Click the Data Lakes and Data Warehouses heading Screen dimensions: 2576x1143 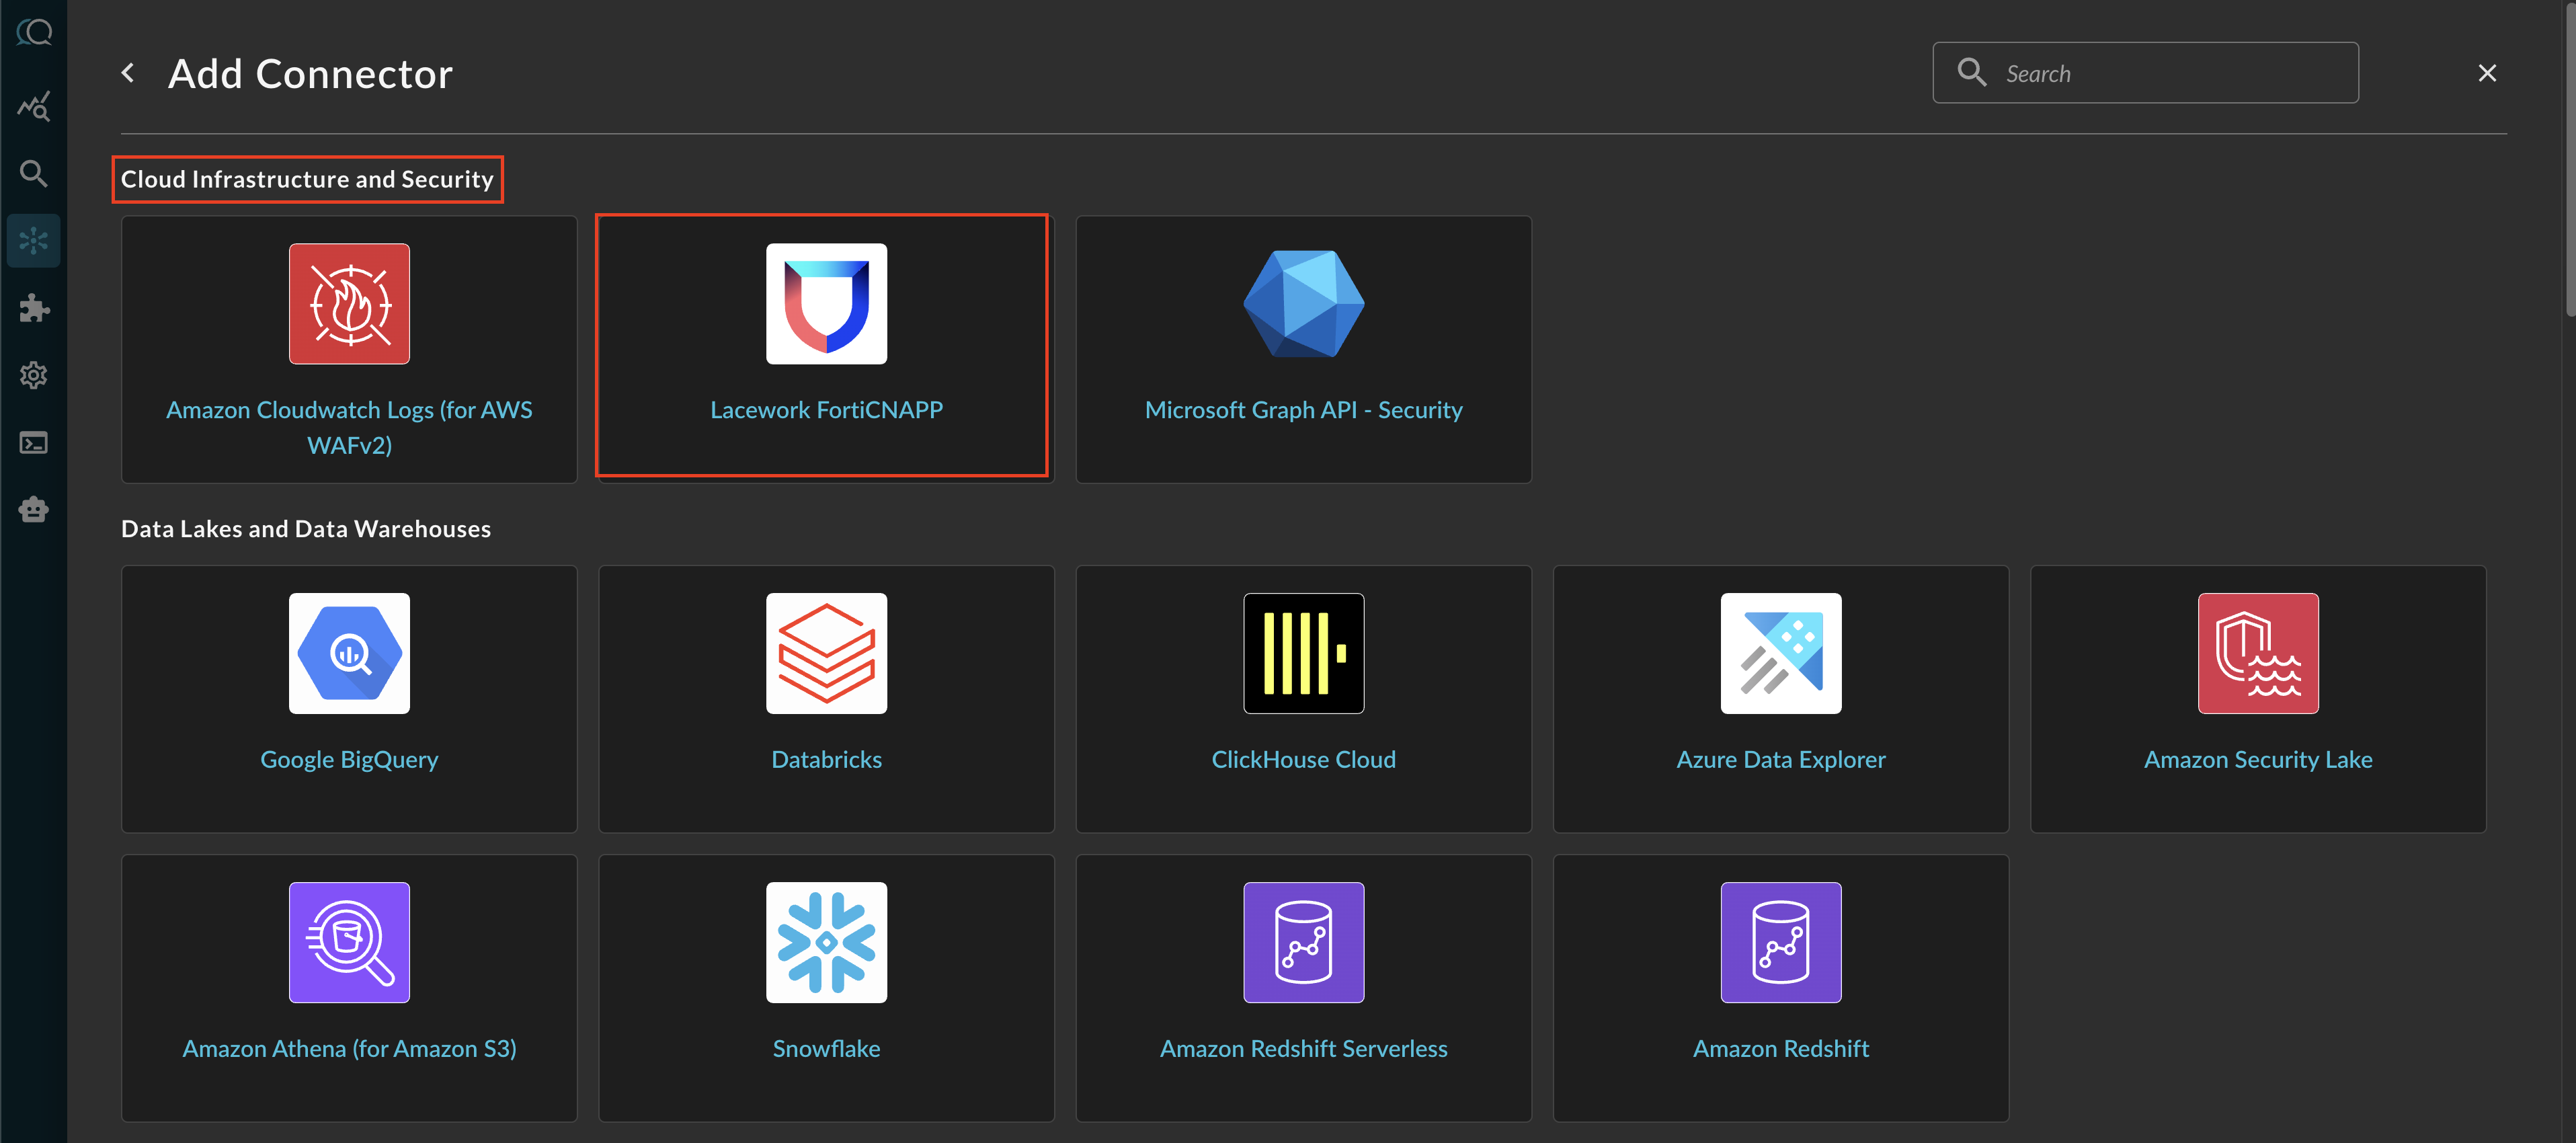coord(306,529)
